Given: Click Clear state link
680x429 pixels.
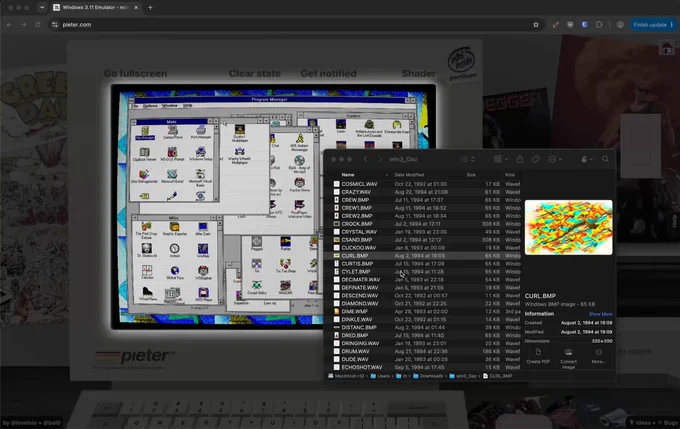Looking at the screenshot, I should click(255, 74).
